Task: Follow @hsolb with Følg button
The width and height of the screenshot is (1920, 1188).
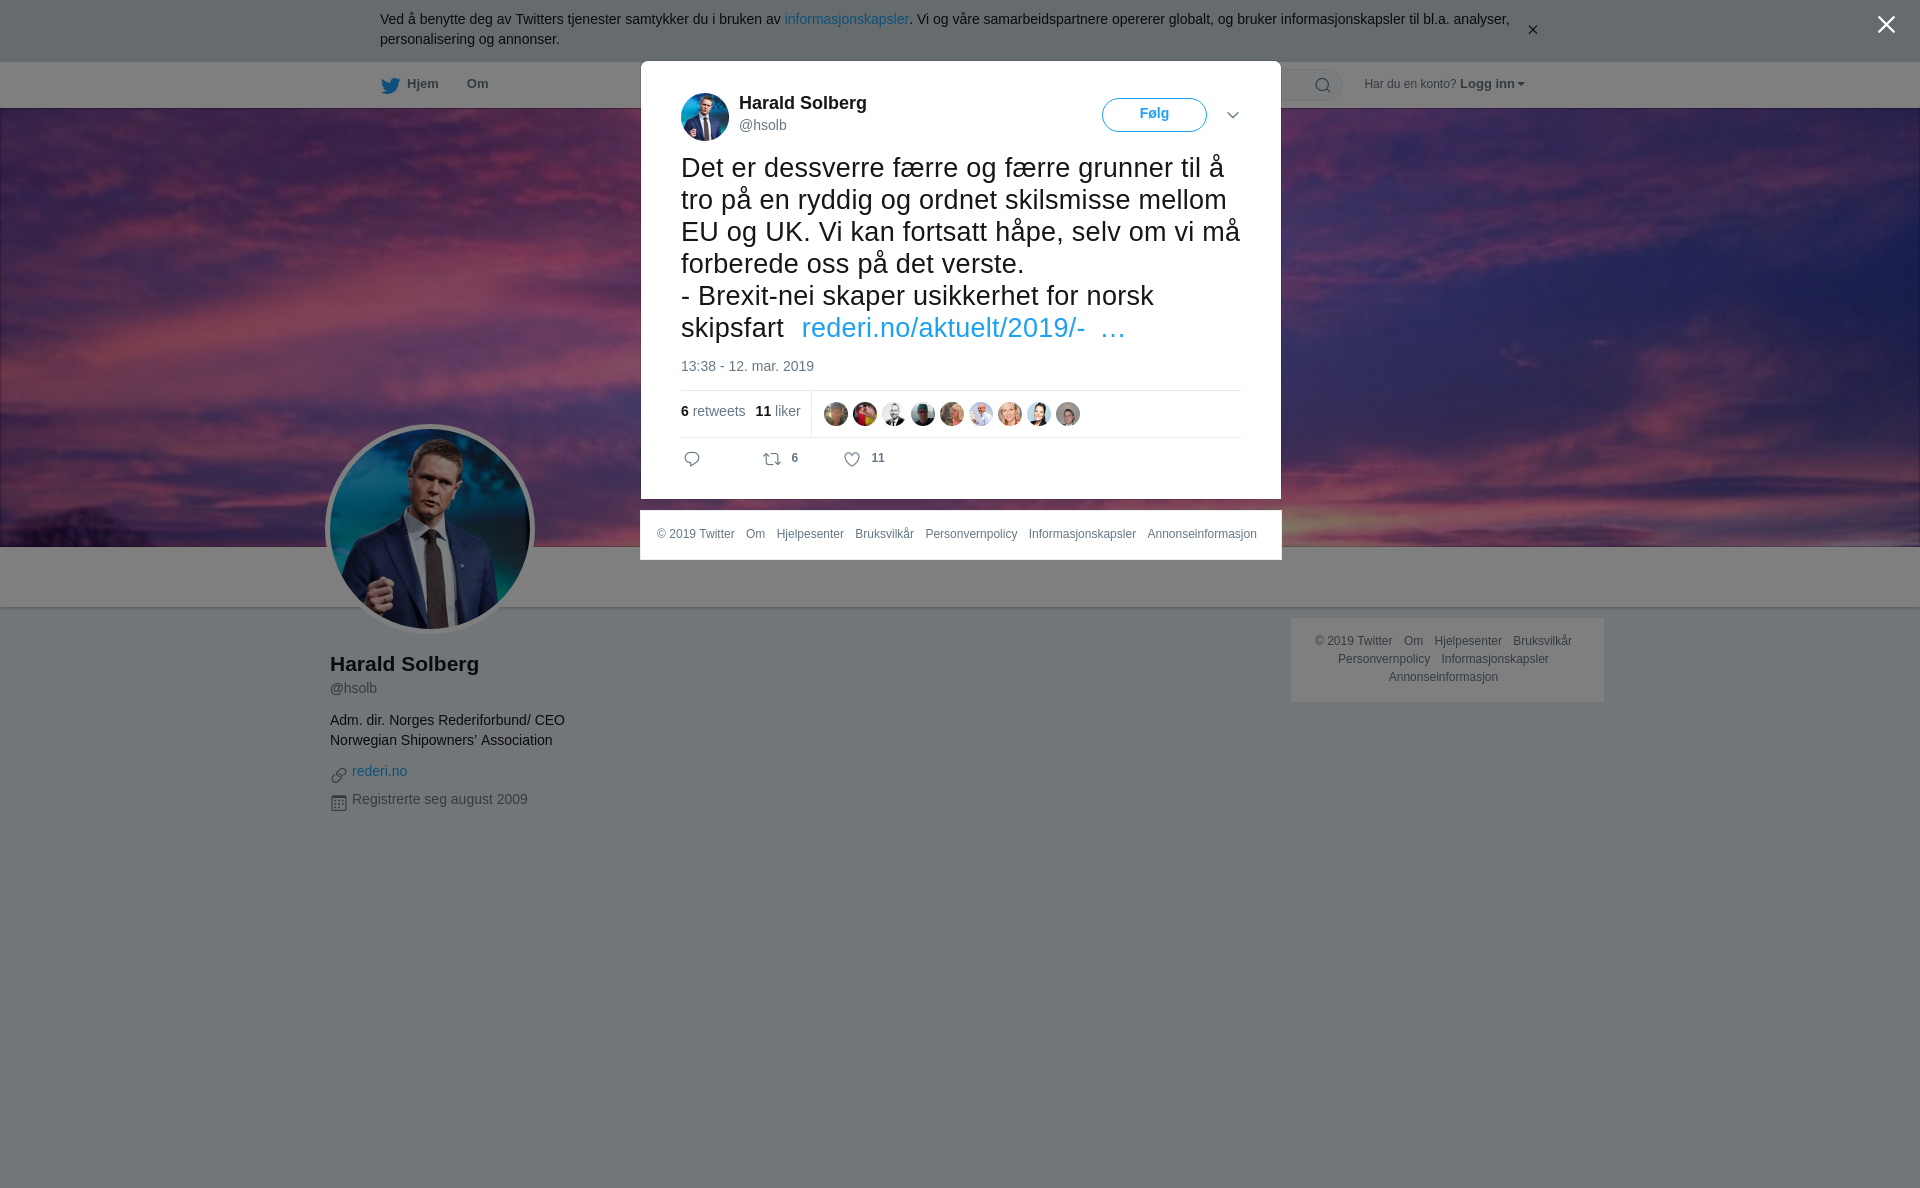Action: (1154, 115)
